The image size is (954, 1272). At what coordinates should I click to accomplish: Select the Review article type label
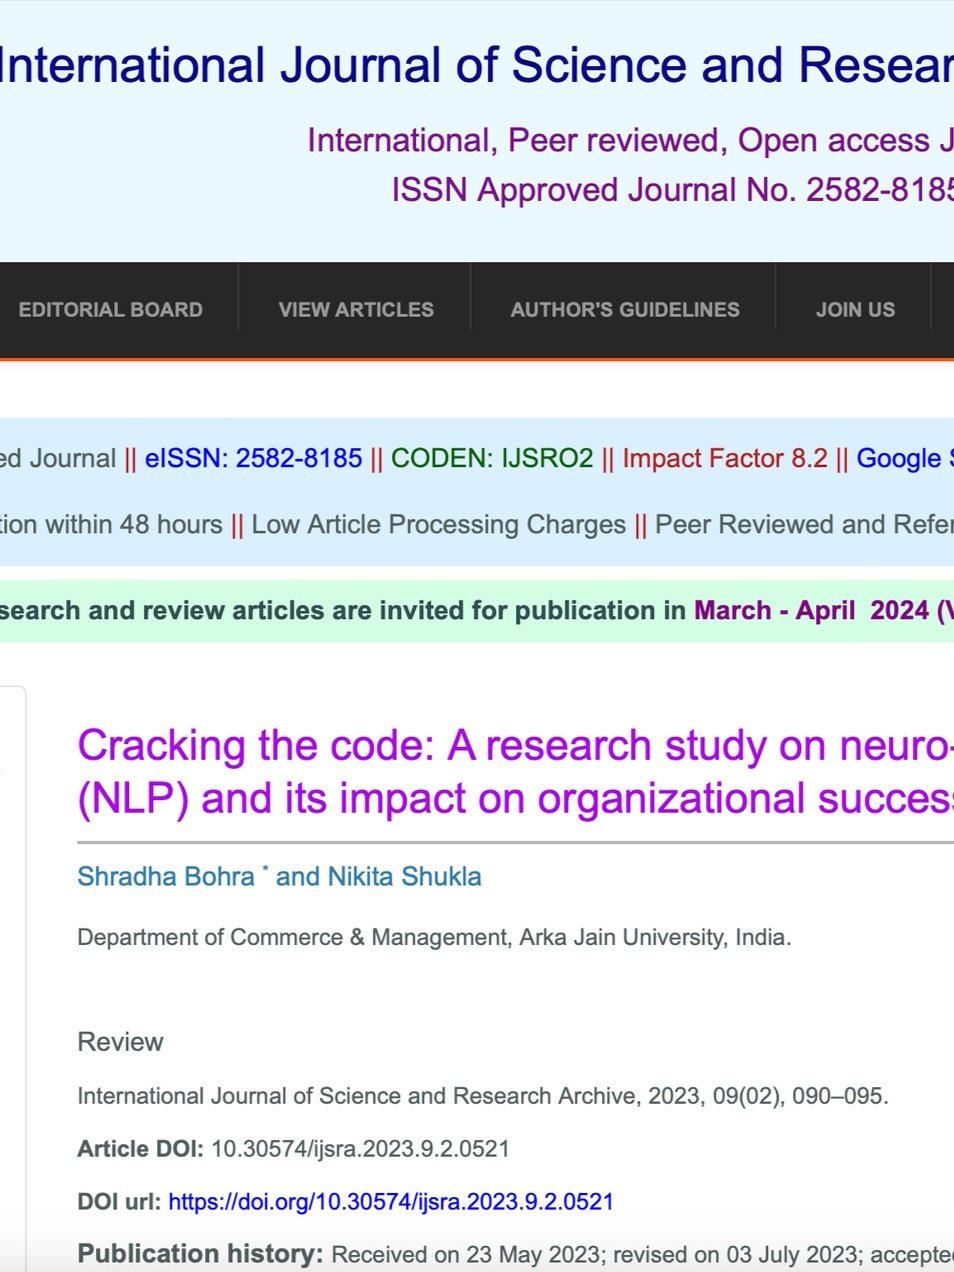click(120, 1041)
